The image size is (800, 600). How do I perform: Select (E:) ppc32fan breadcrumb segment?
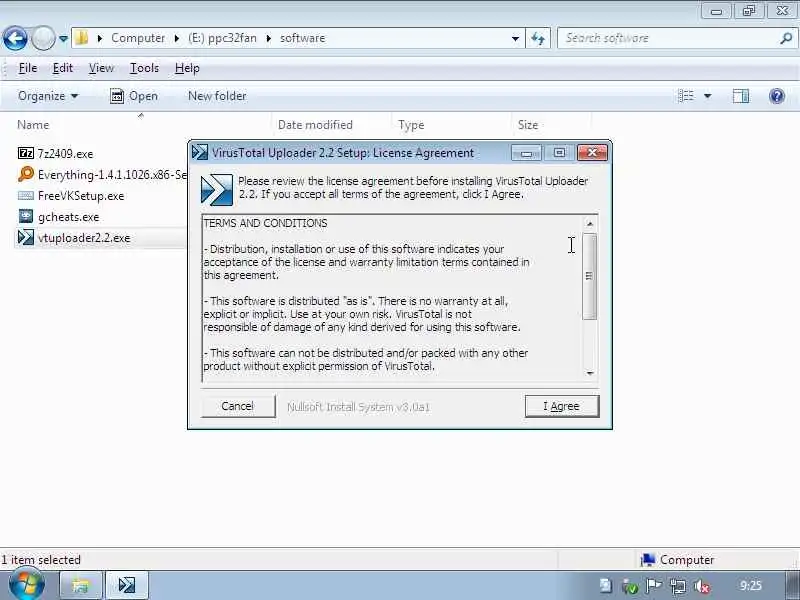pyautogui.click(x=222, y=38)
